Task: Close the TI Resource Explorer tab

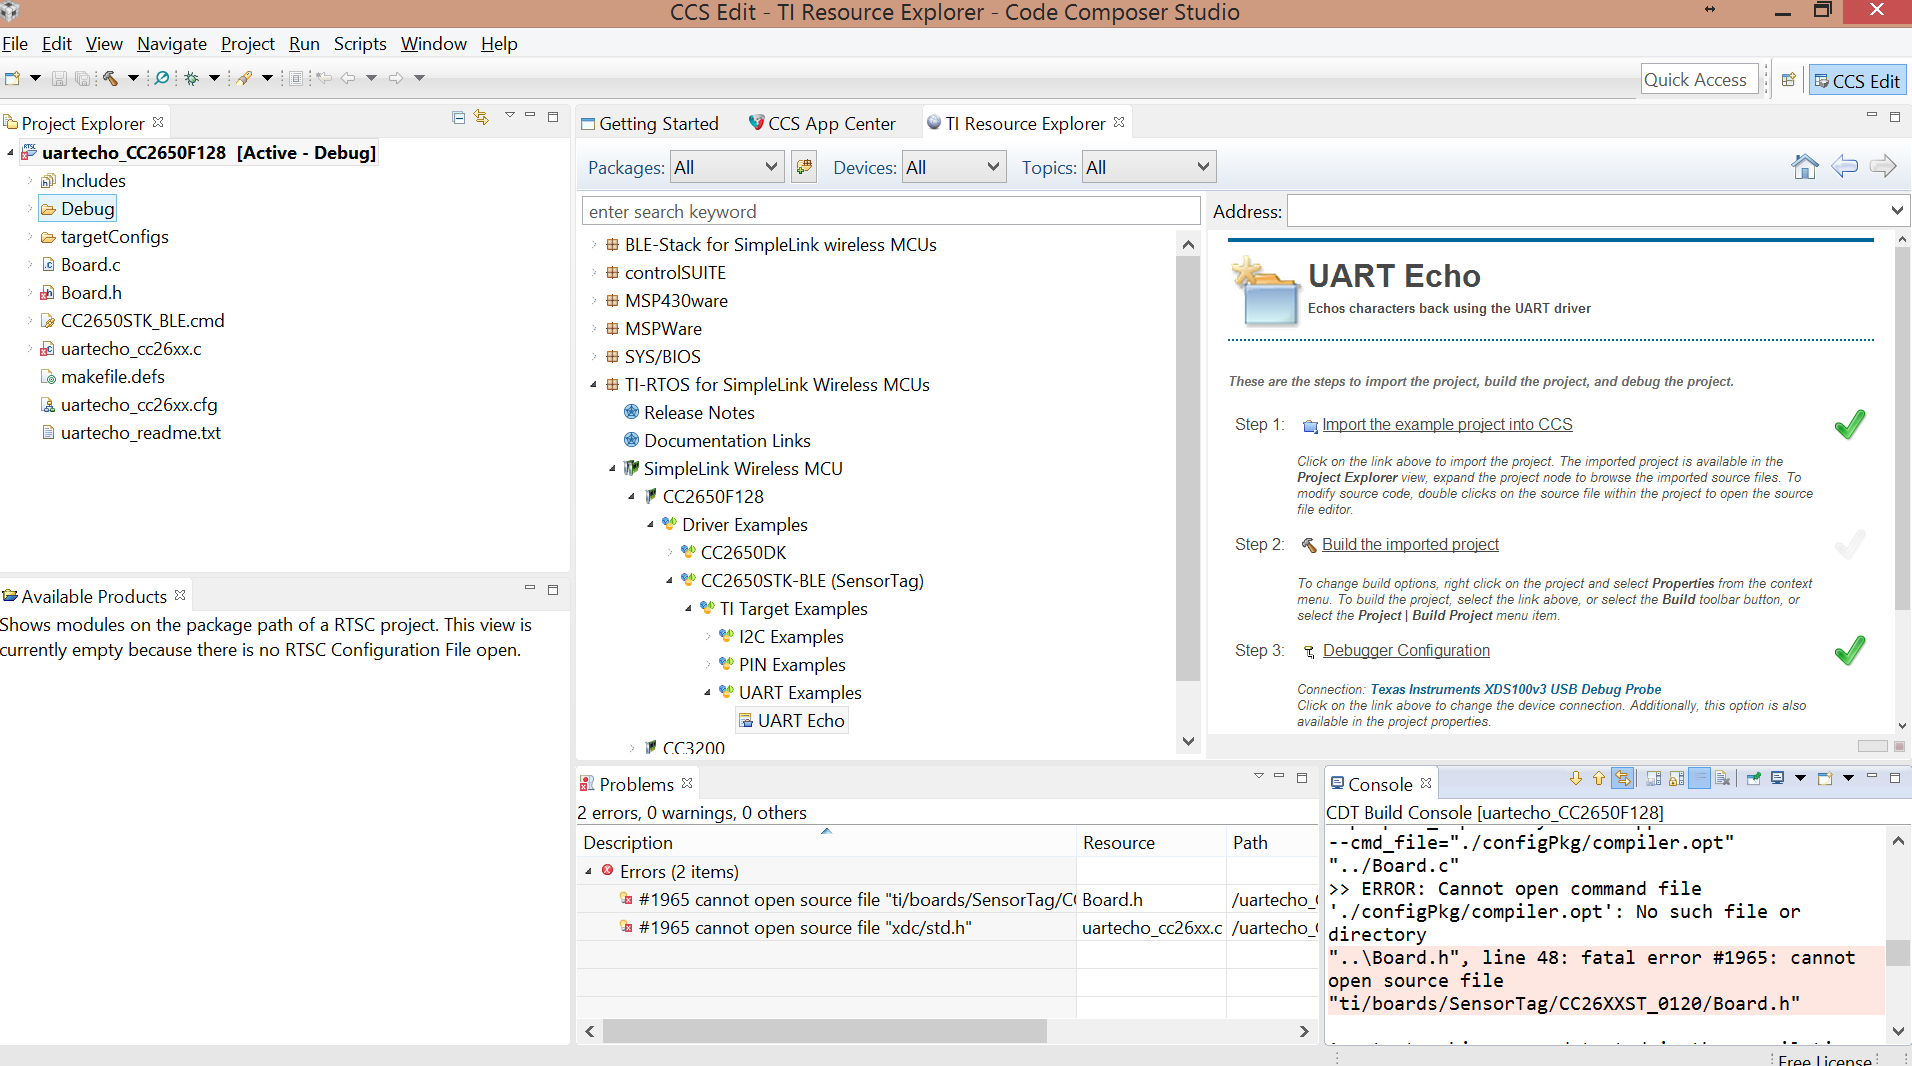Action: click(x=1119, y=122)
